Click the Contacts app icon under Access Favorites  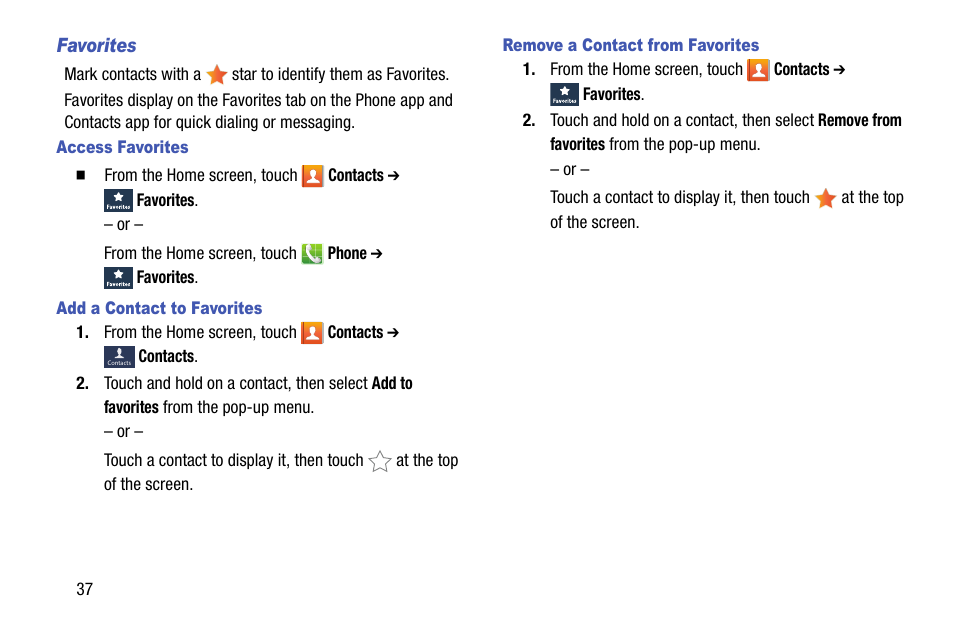click(313, 176)
